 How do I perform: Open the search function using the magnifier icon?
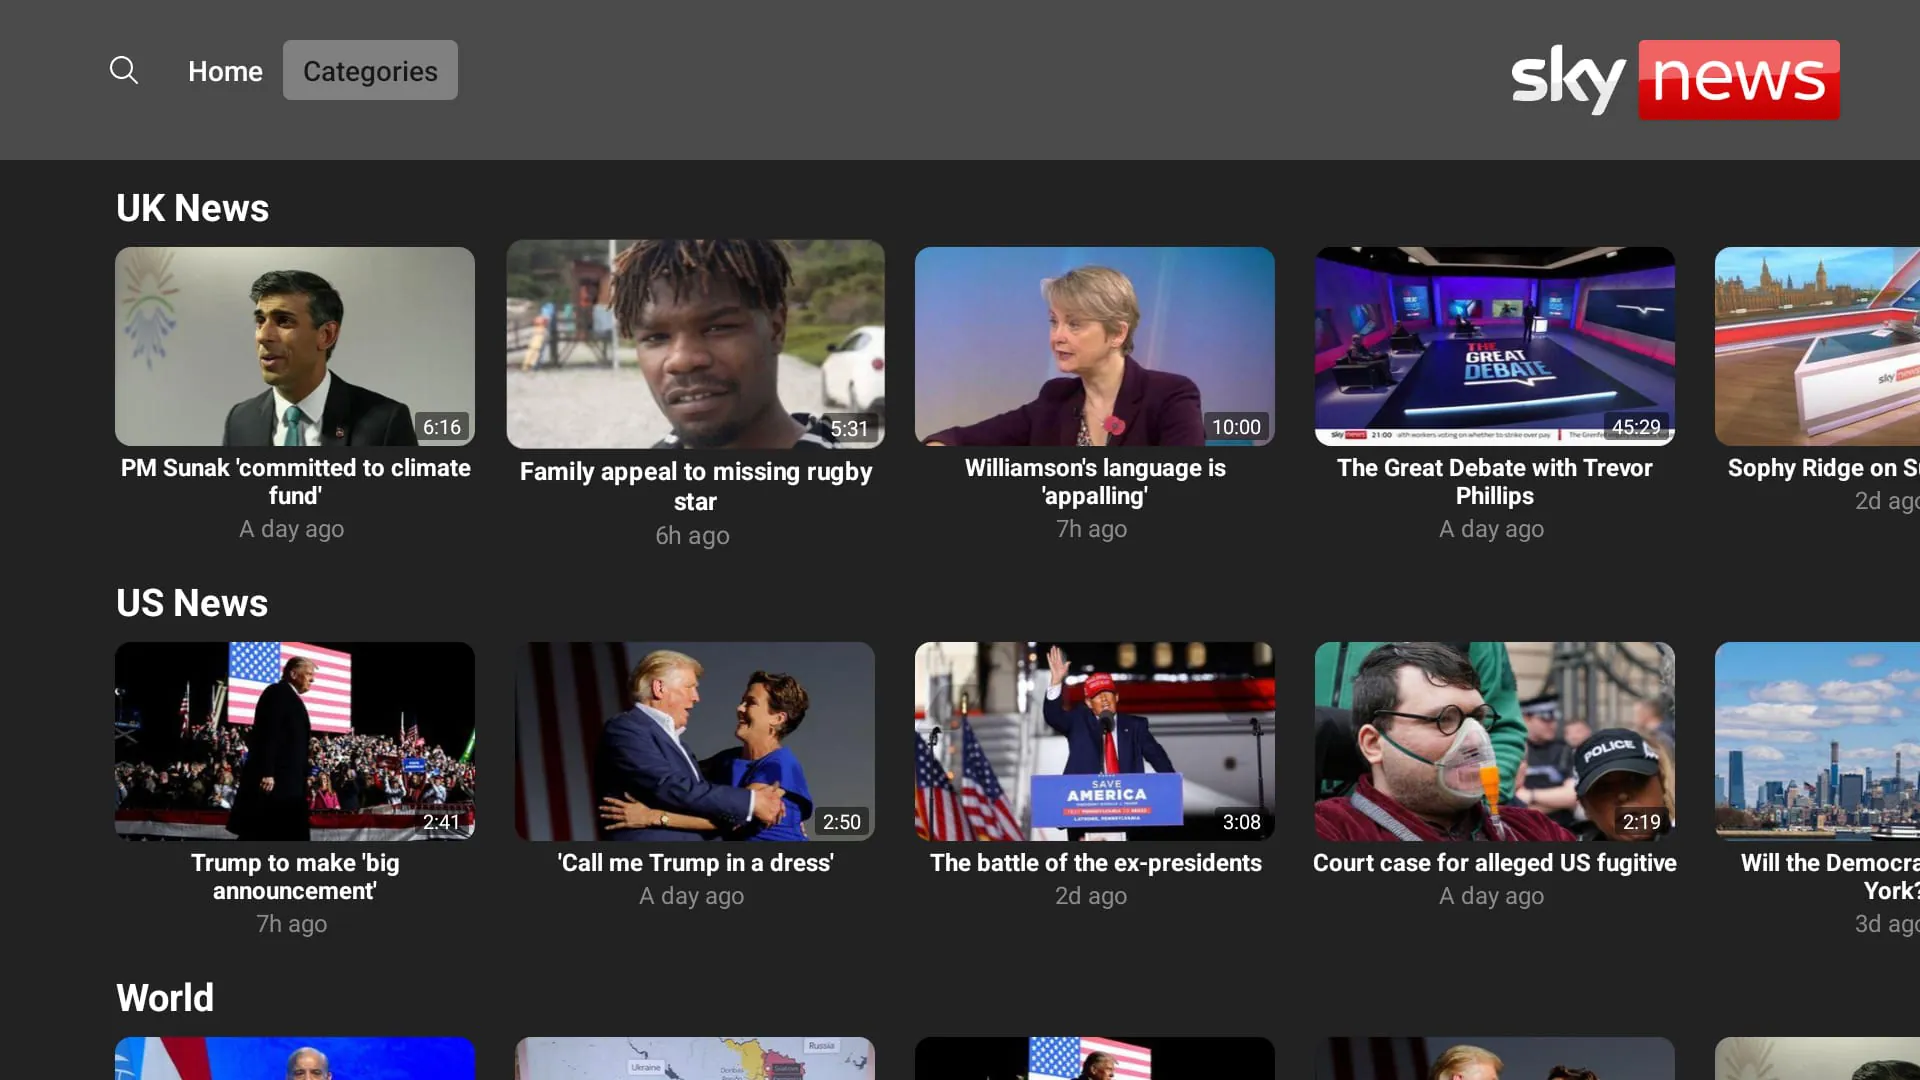(124, 70)
